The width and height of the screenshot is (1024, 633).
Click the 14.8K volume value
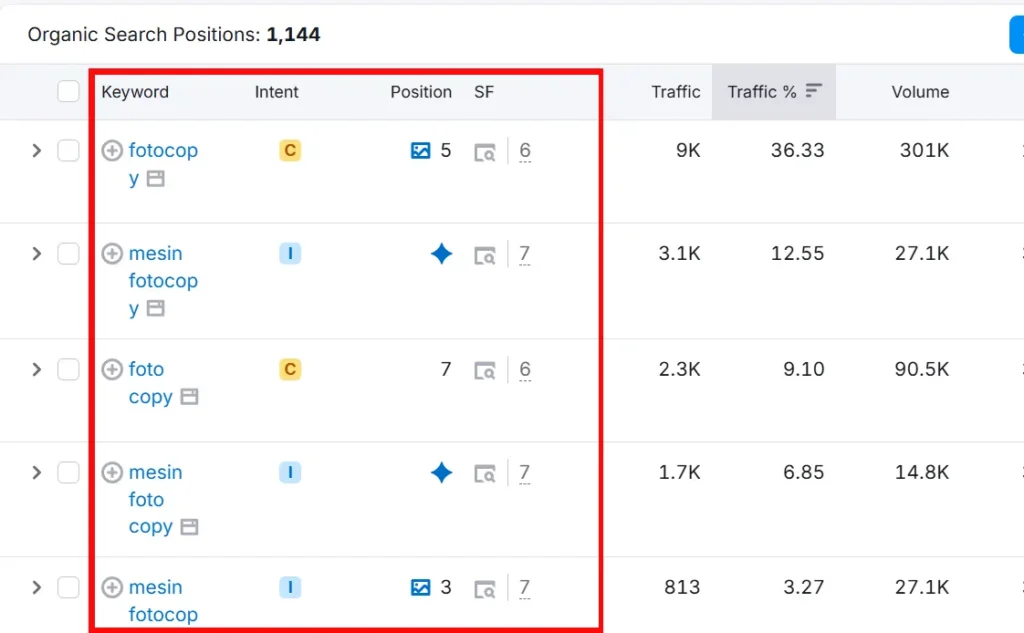point(921,472)
